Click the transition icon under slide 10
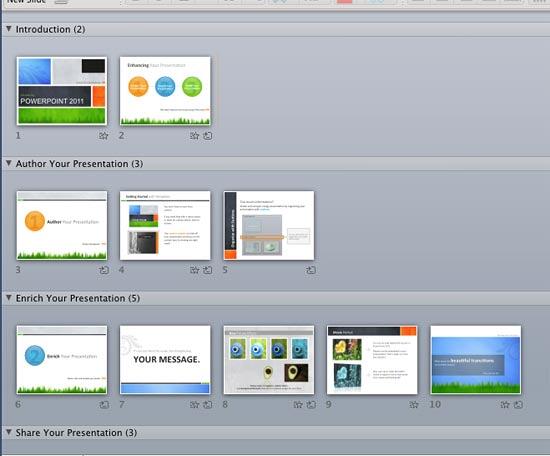Screen dimensions: 550x456 coord(518,405)
